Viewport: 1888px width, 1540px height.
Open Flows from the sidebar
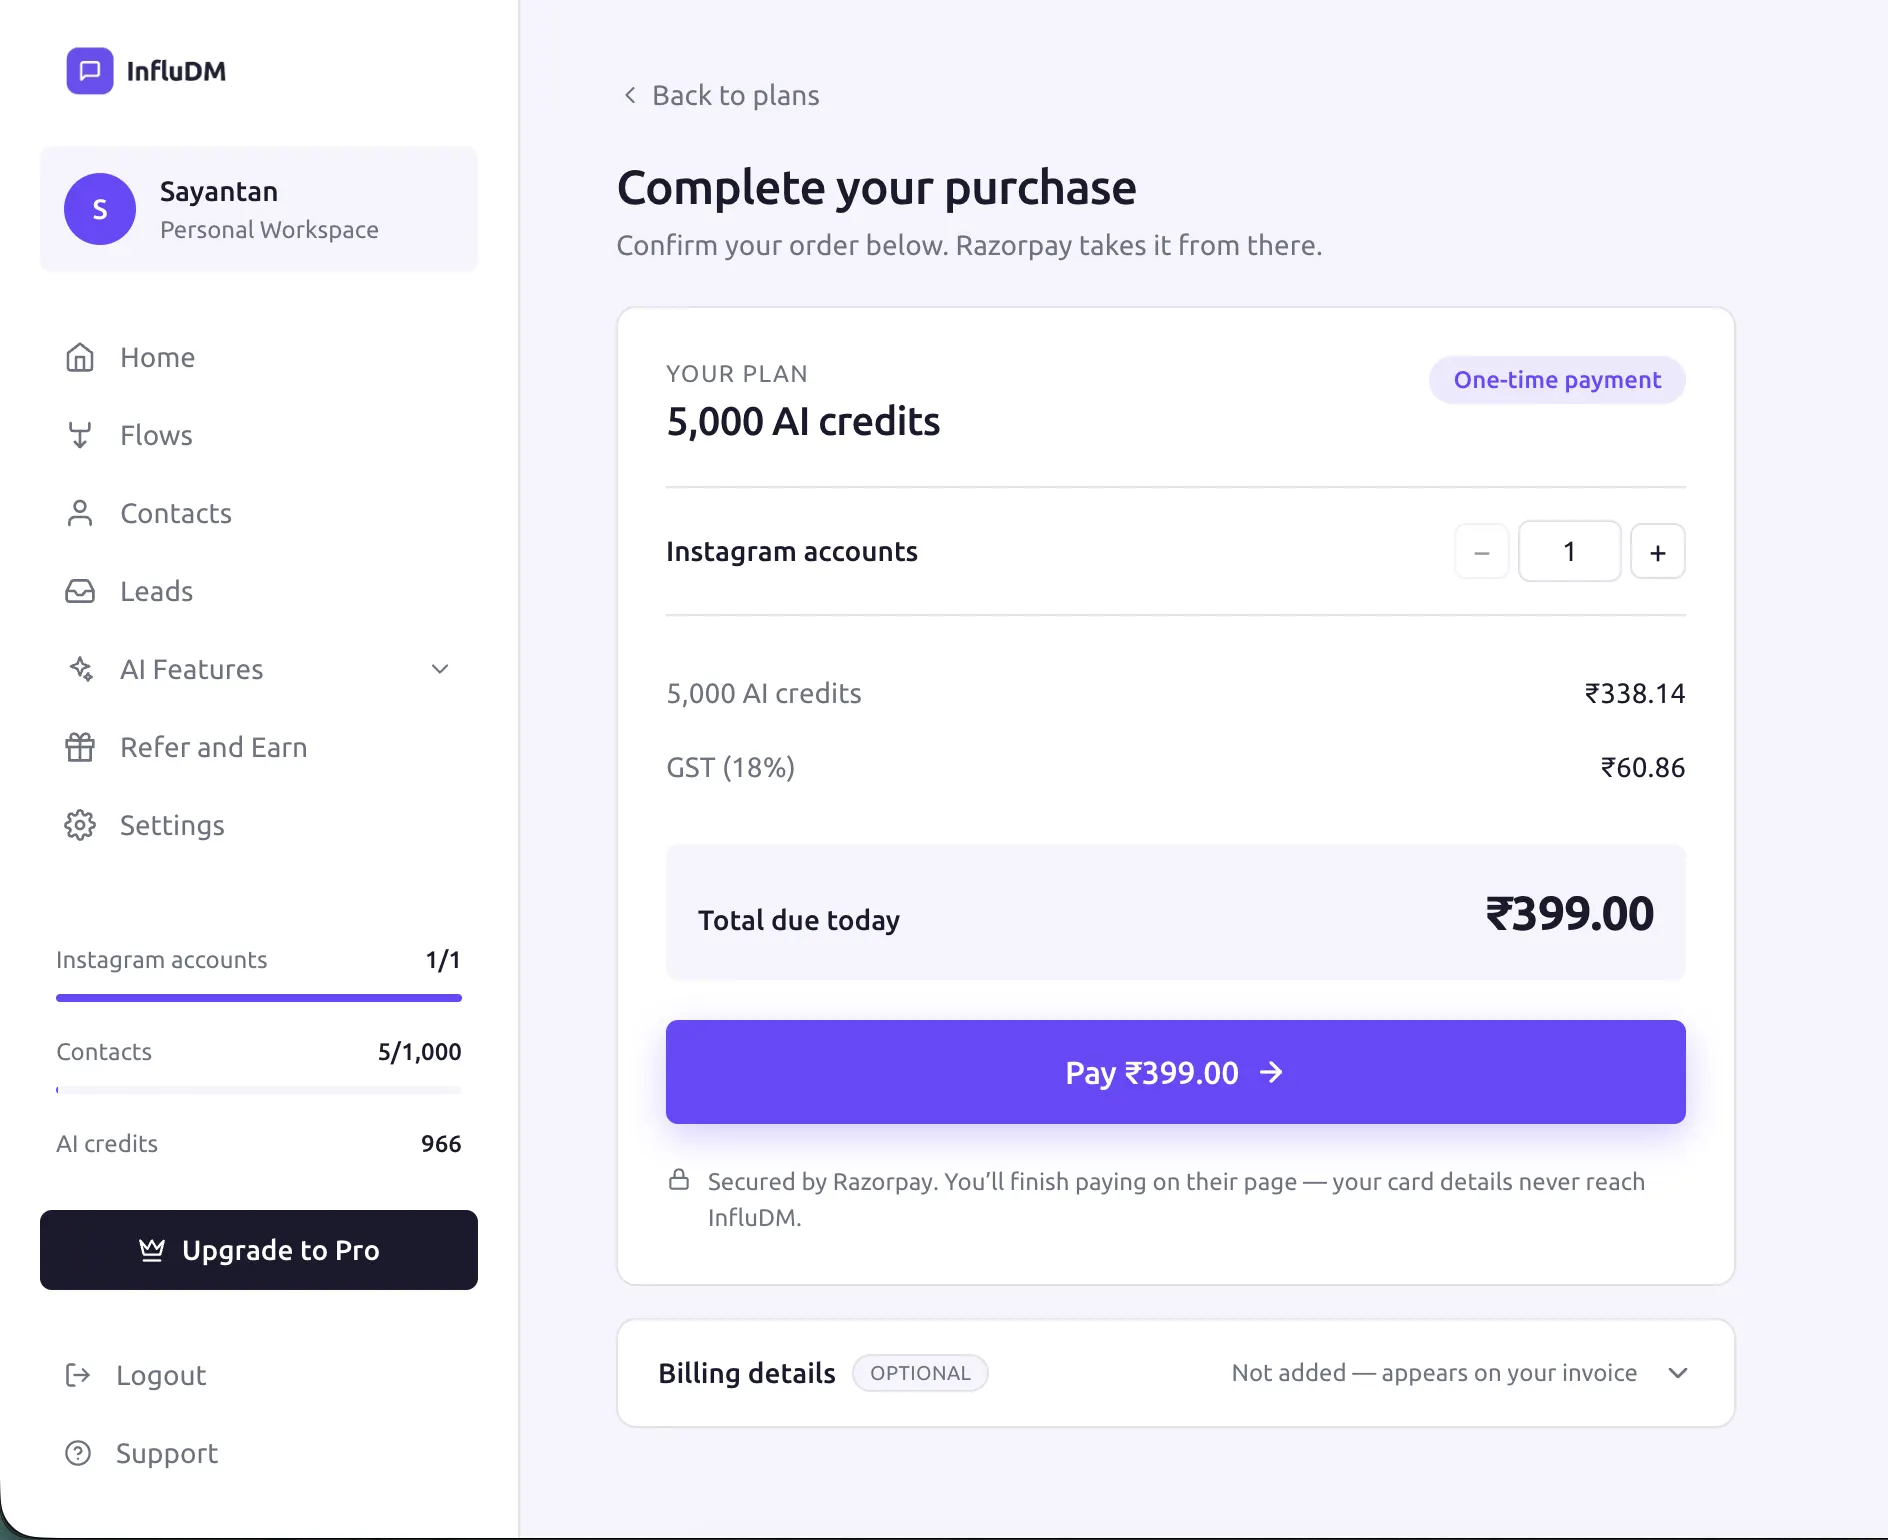pyautogui.click(x=258, y=435)
